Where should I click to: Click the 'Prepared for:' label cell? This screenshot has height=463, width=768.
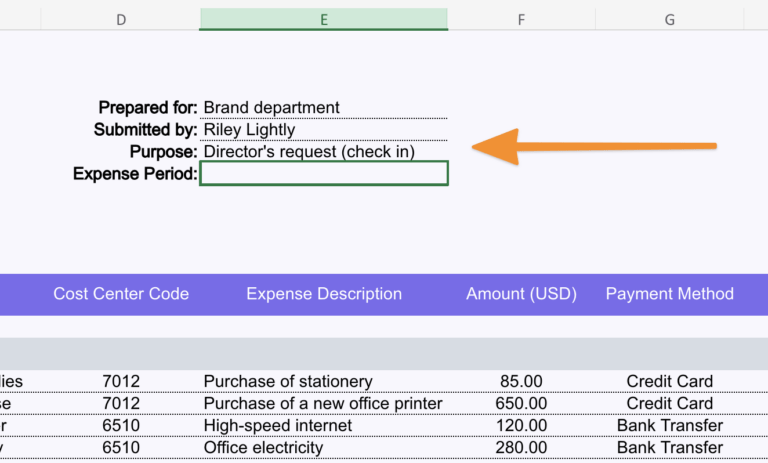pyautogui.click(x=148, y=107)
